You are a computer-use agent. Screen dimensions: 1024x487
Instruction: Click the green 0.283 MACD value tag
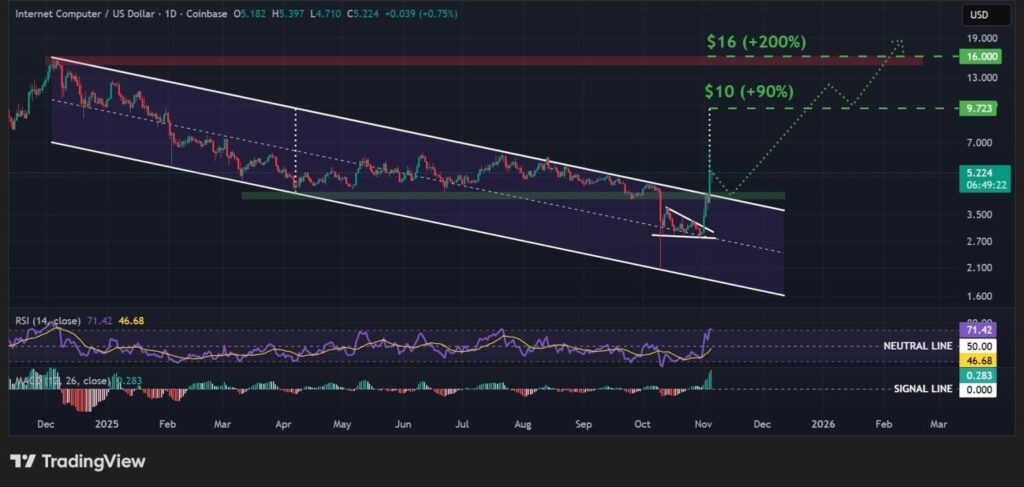pos(976,375)
